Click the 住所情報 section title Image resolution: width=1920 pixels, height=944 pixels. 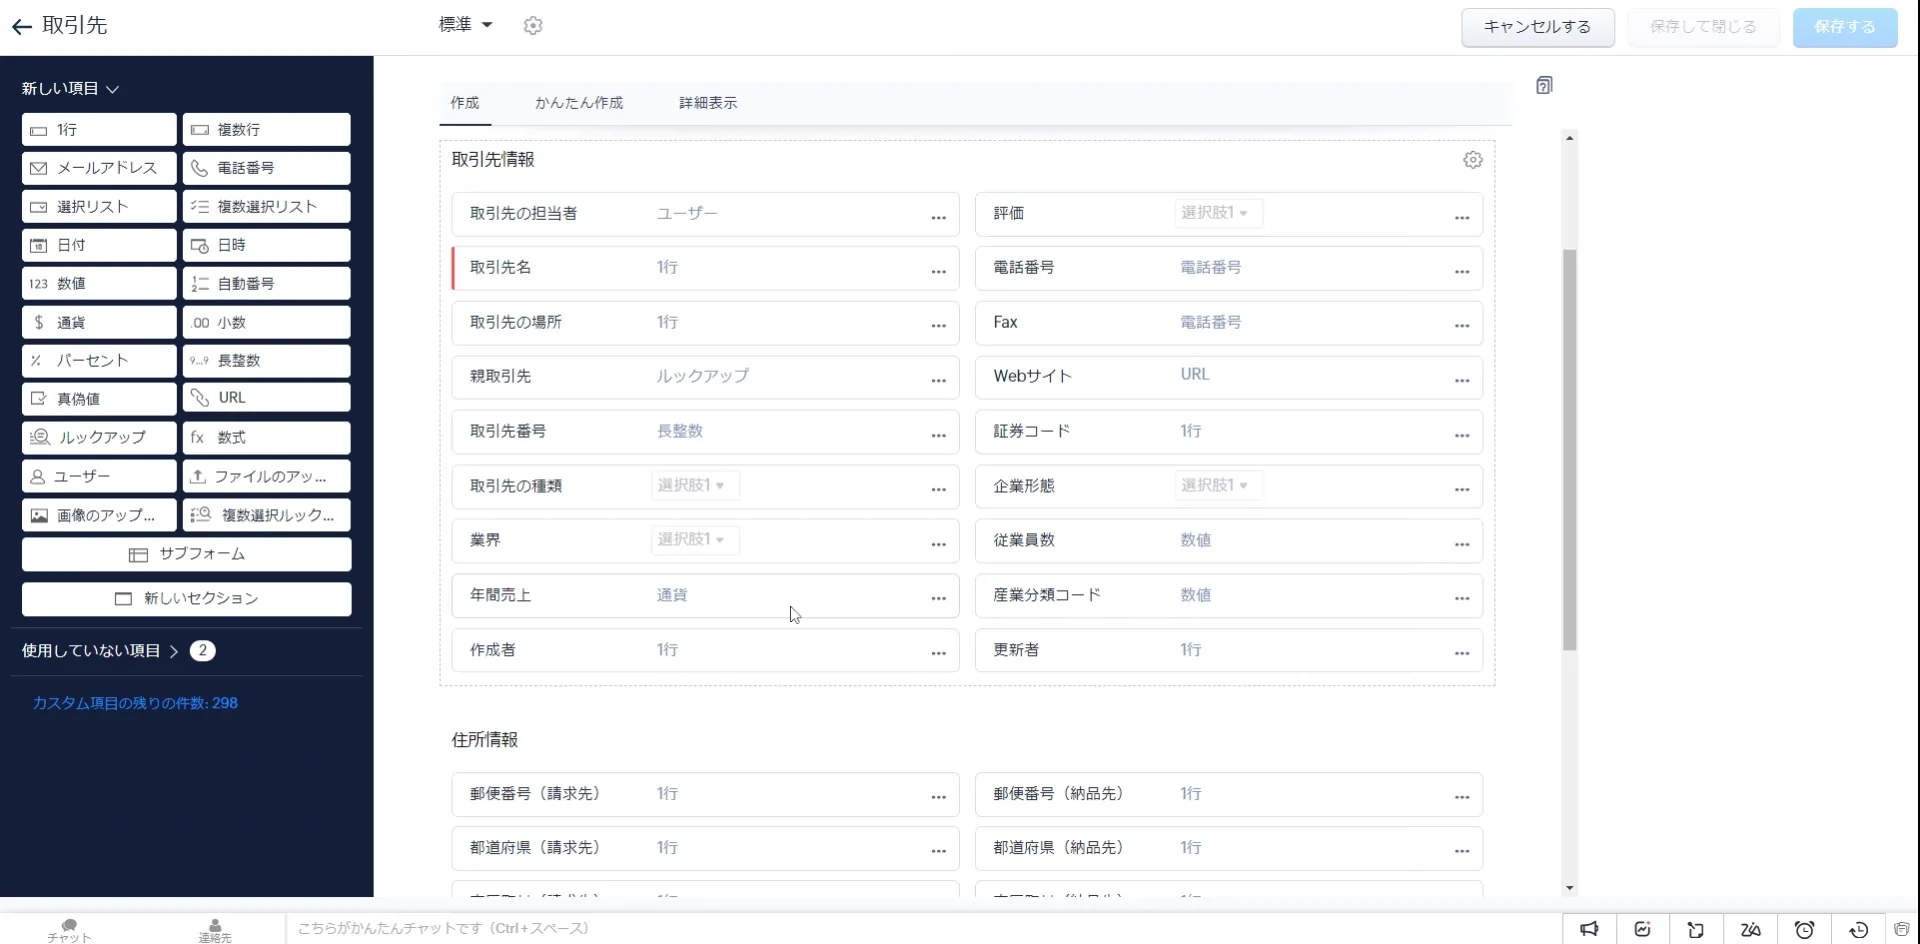point(485,740)
